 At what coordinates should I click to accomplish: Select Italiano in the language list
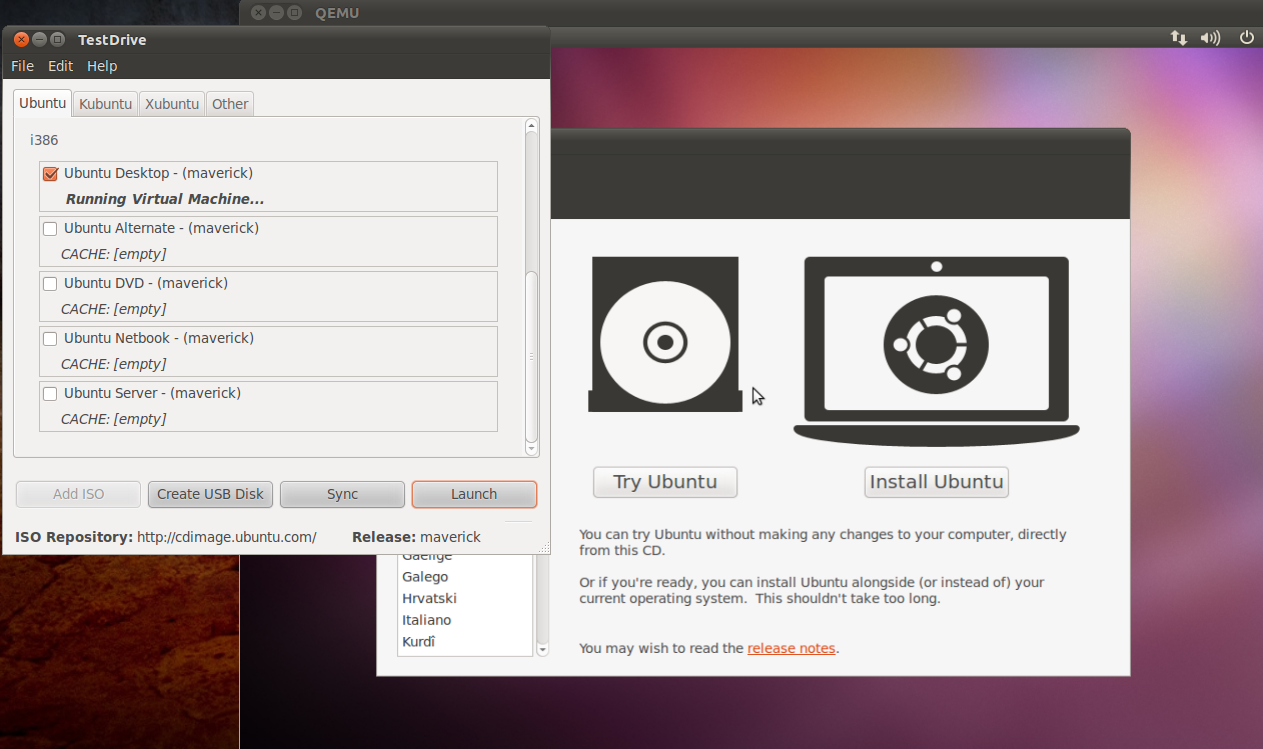coord(426,621)
